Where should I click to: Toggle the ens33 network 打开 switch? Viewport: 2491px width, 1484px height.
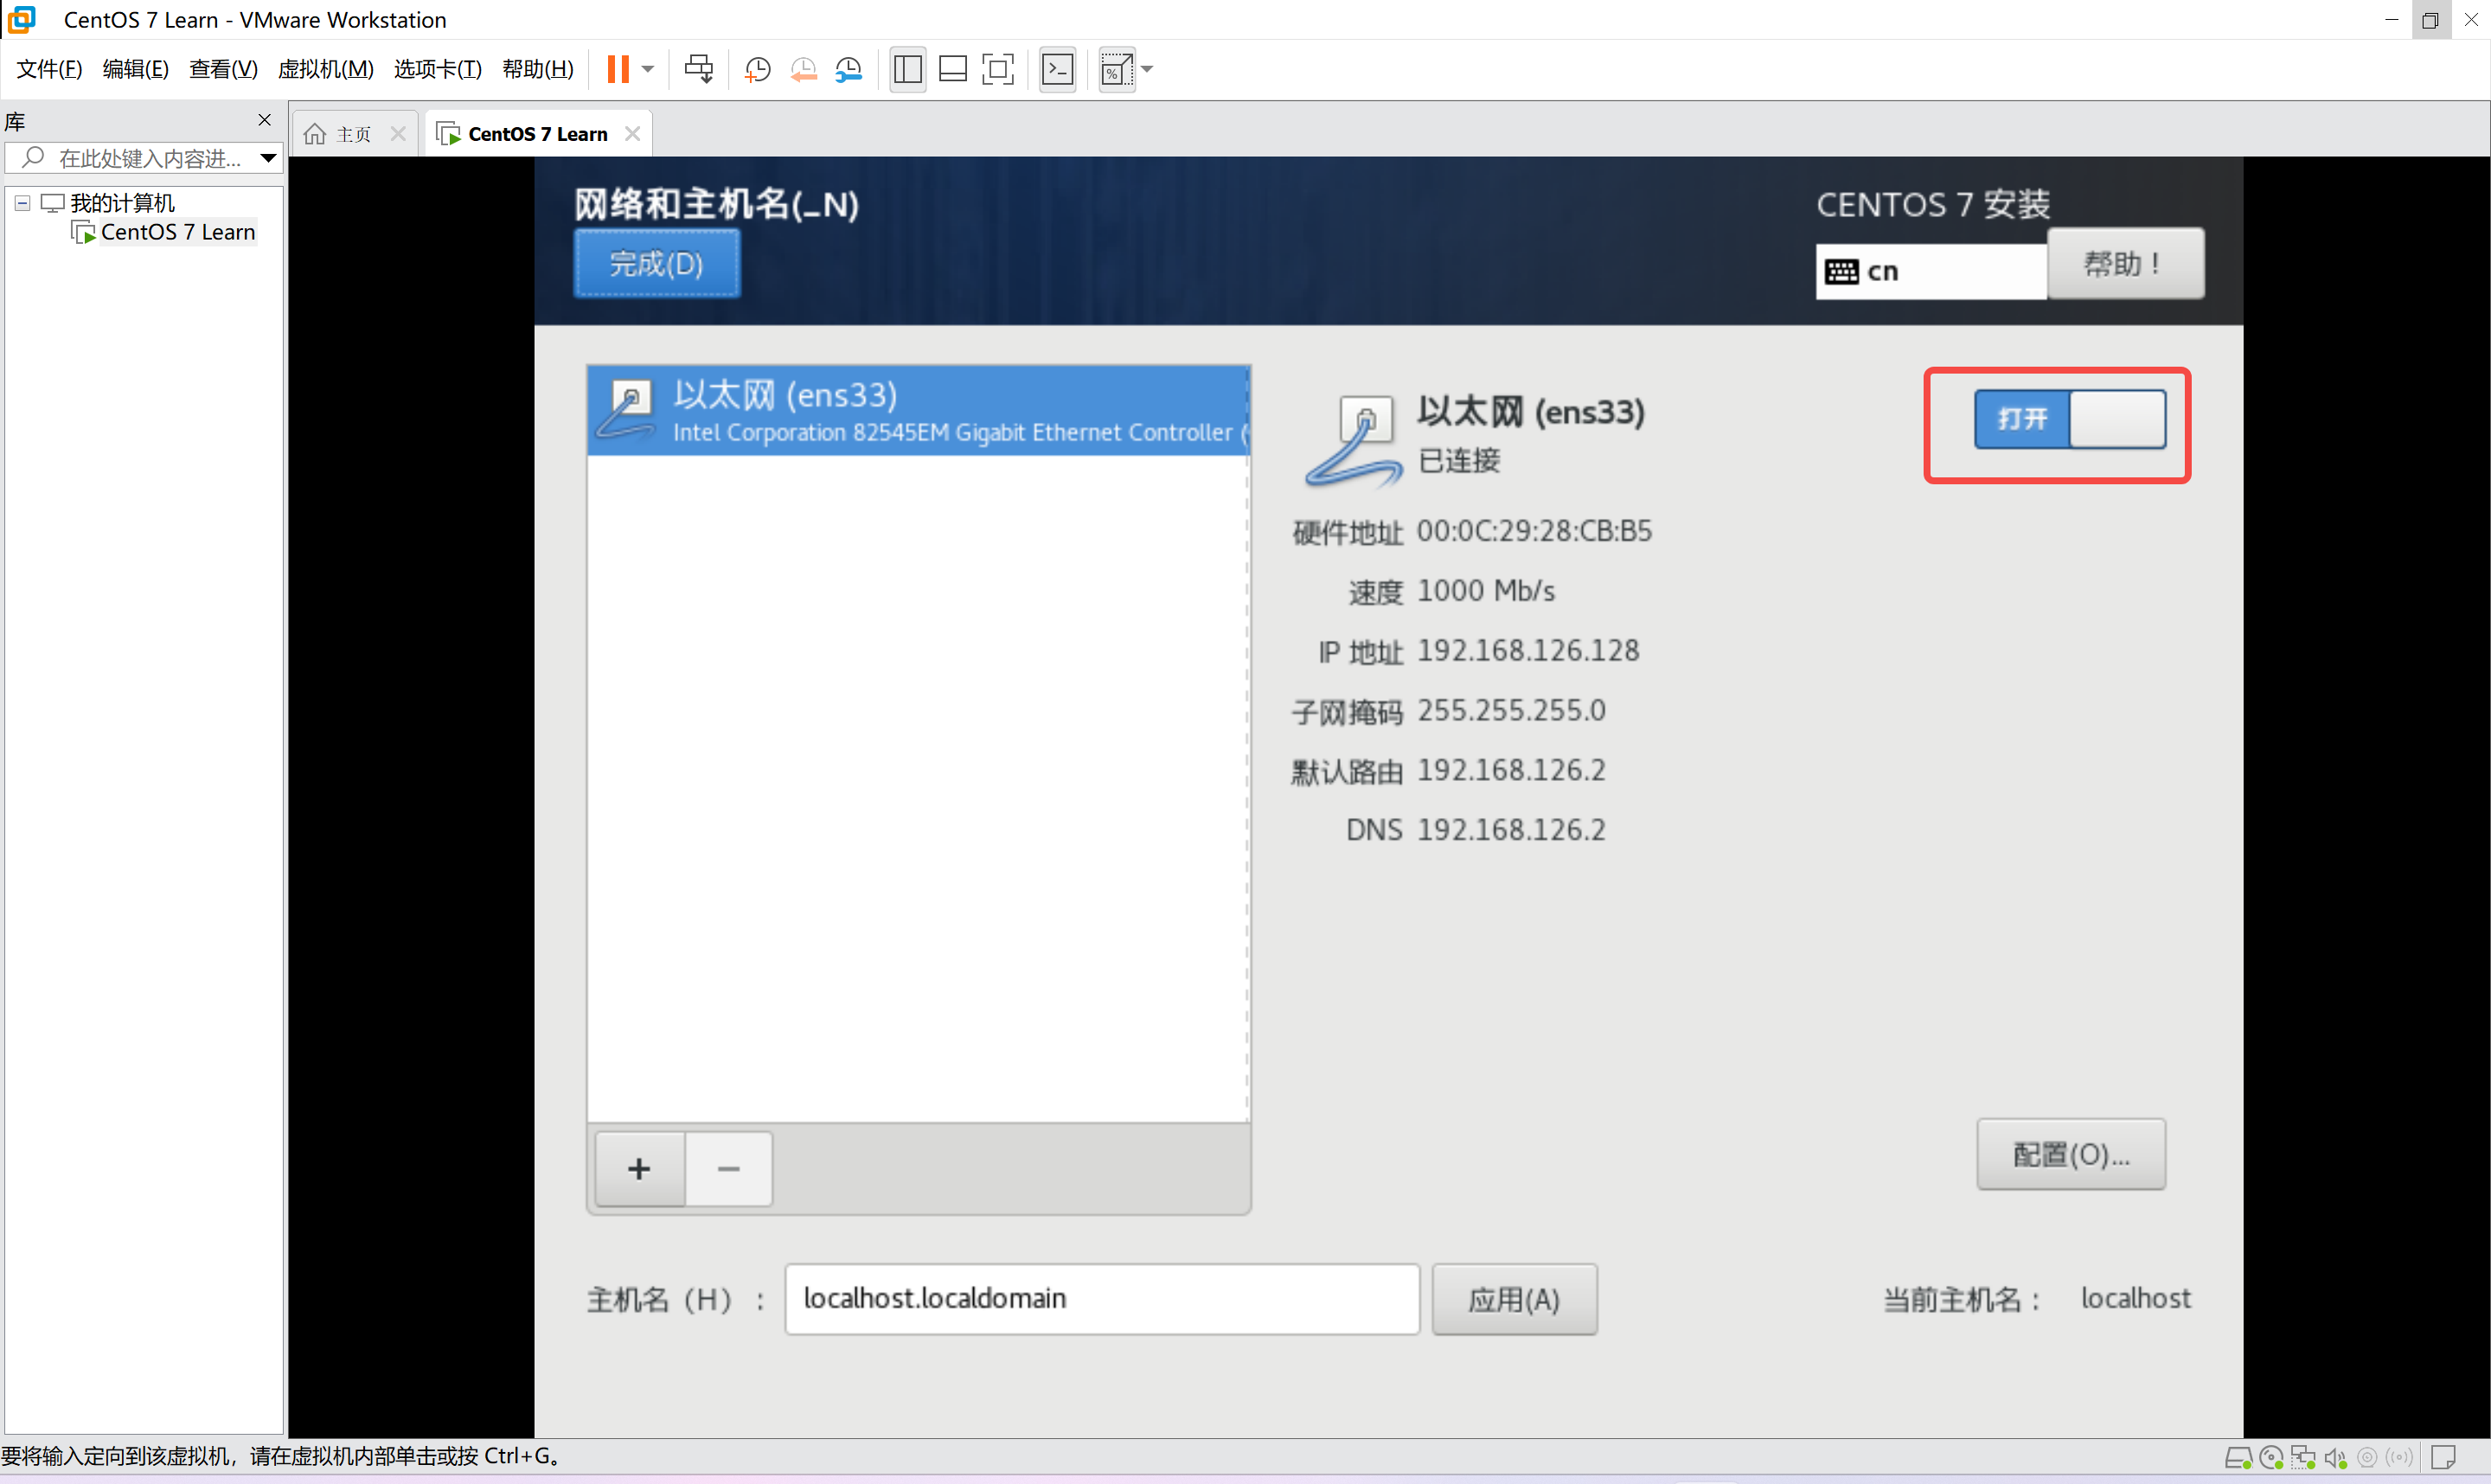click(2069, 419)
